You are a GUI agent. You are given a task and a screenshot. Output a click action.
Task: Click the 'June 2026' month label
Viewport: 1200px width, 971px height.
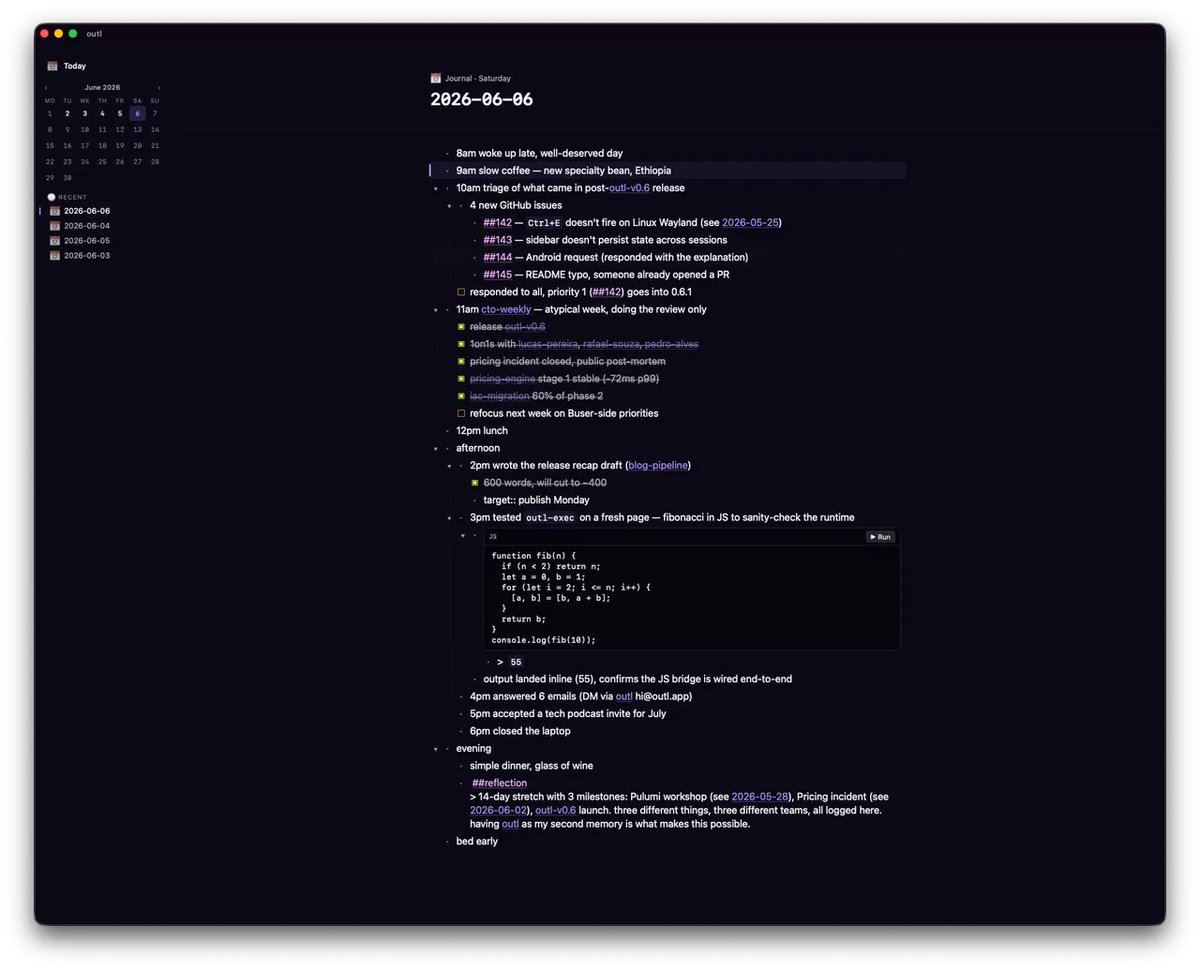click(x=102, y=88)
